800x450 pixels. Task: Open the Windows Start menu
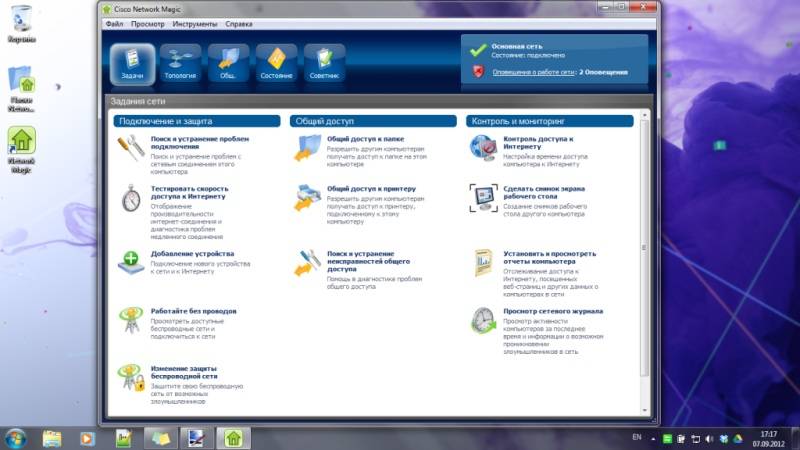tap(16, 437)
